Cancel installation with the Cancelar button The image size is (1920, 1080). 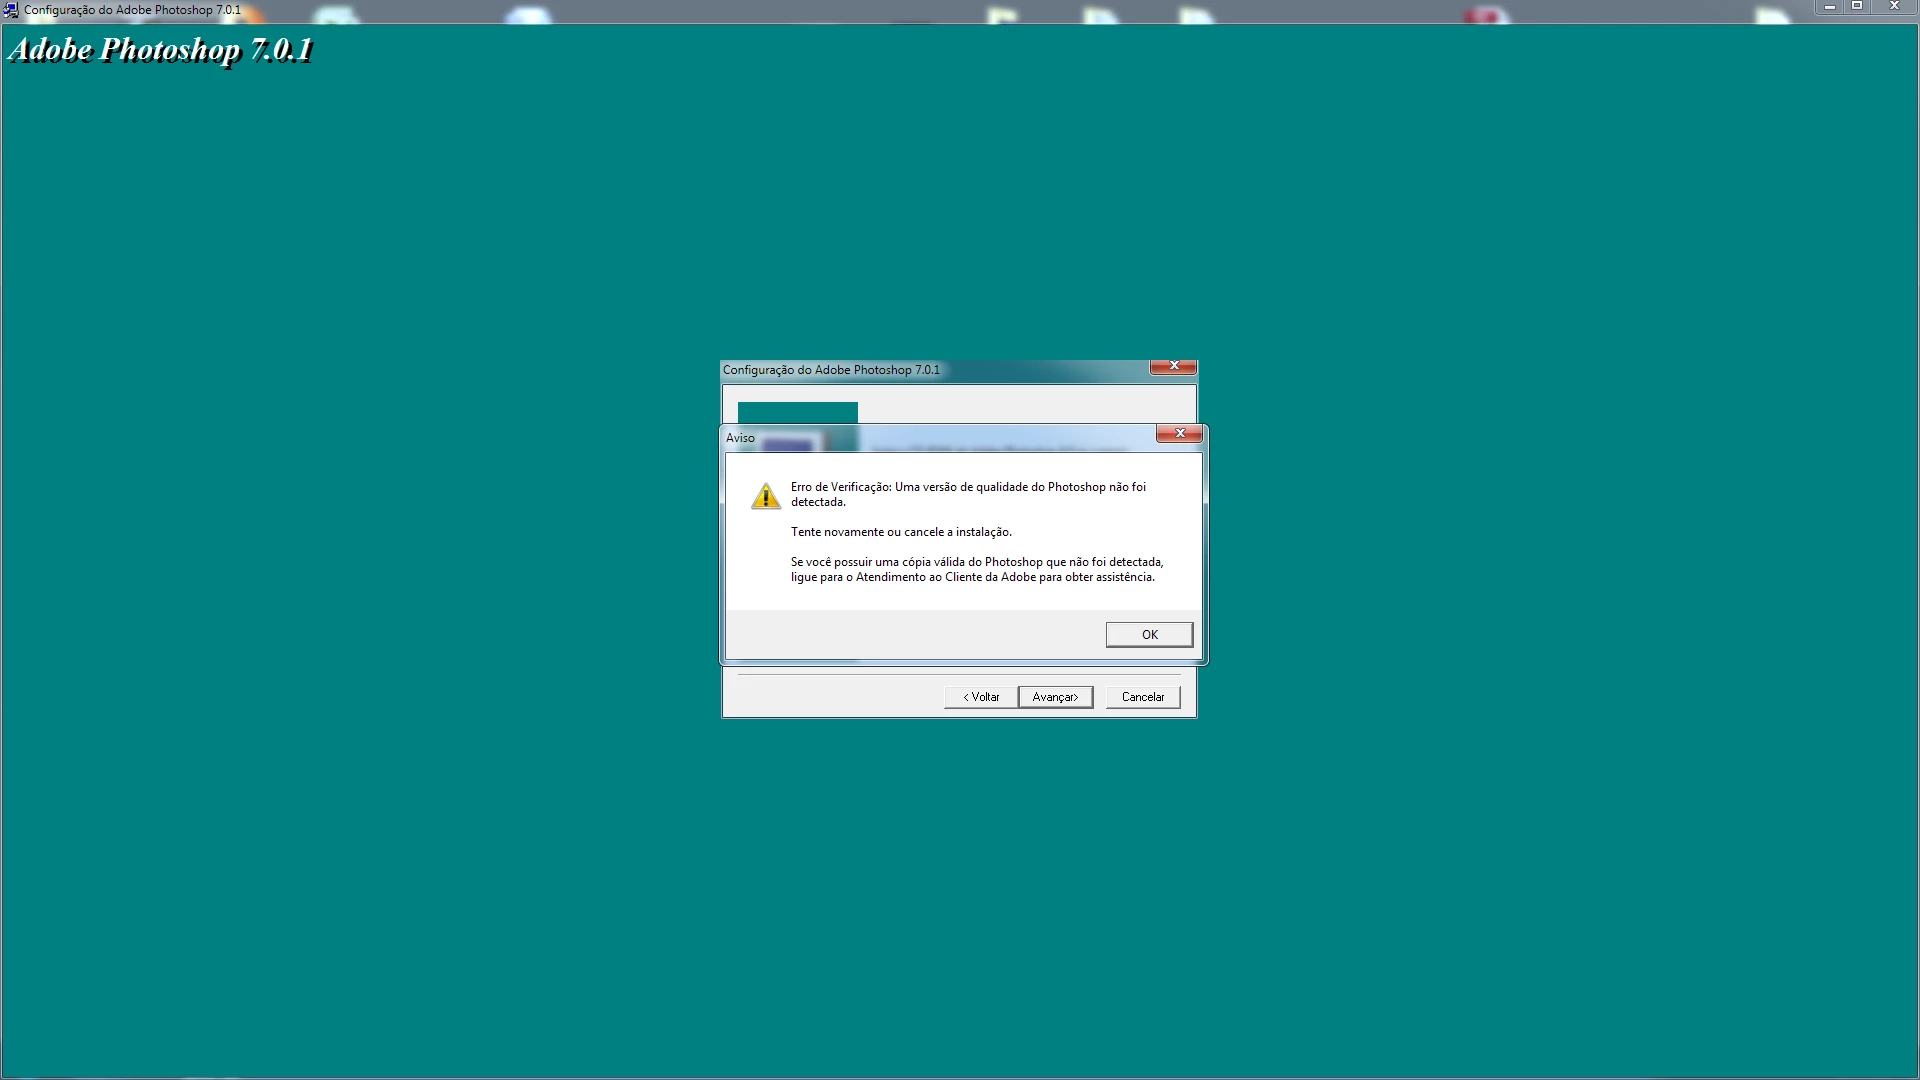1143,697
